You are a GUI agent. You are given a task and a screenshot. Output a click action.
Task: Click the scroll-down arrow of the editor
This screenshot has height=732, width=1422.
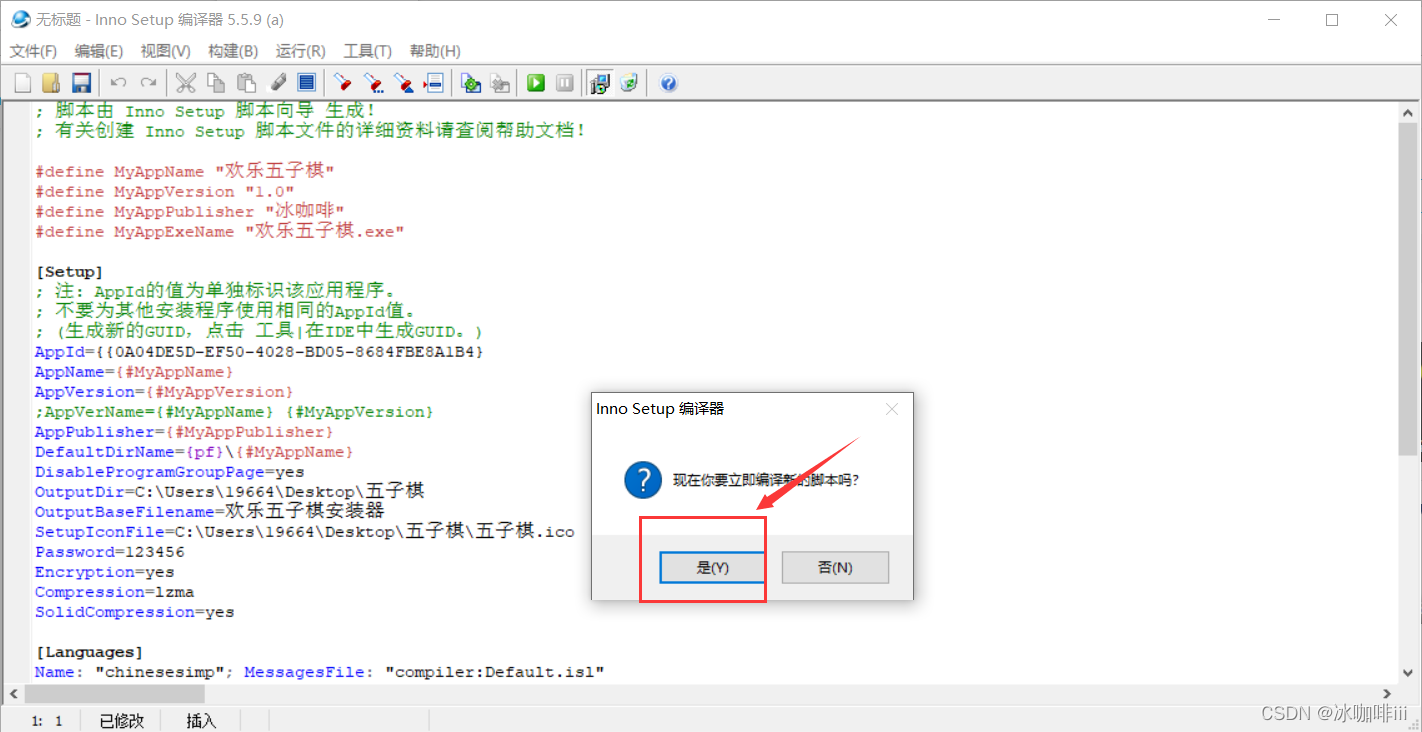[1409, 675]
